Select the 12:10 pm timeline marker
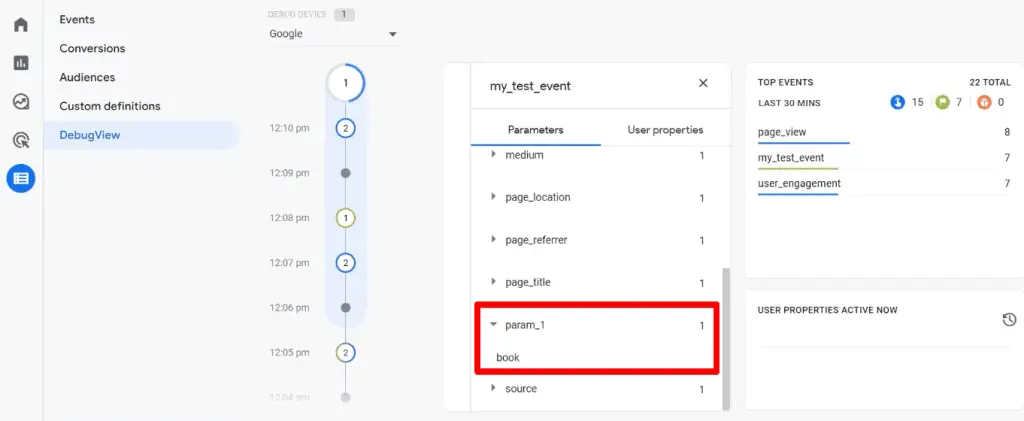The height and width of the screenshot is (421, 1024). (345, 129)
